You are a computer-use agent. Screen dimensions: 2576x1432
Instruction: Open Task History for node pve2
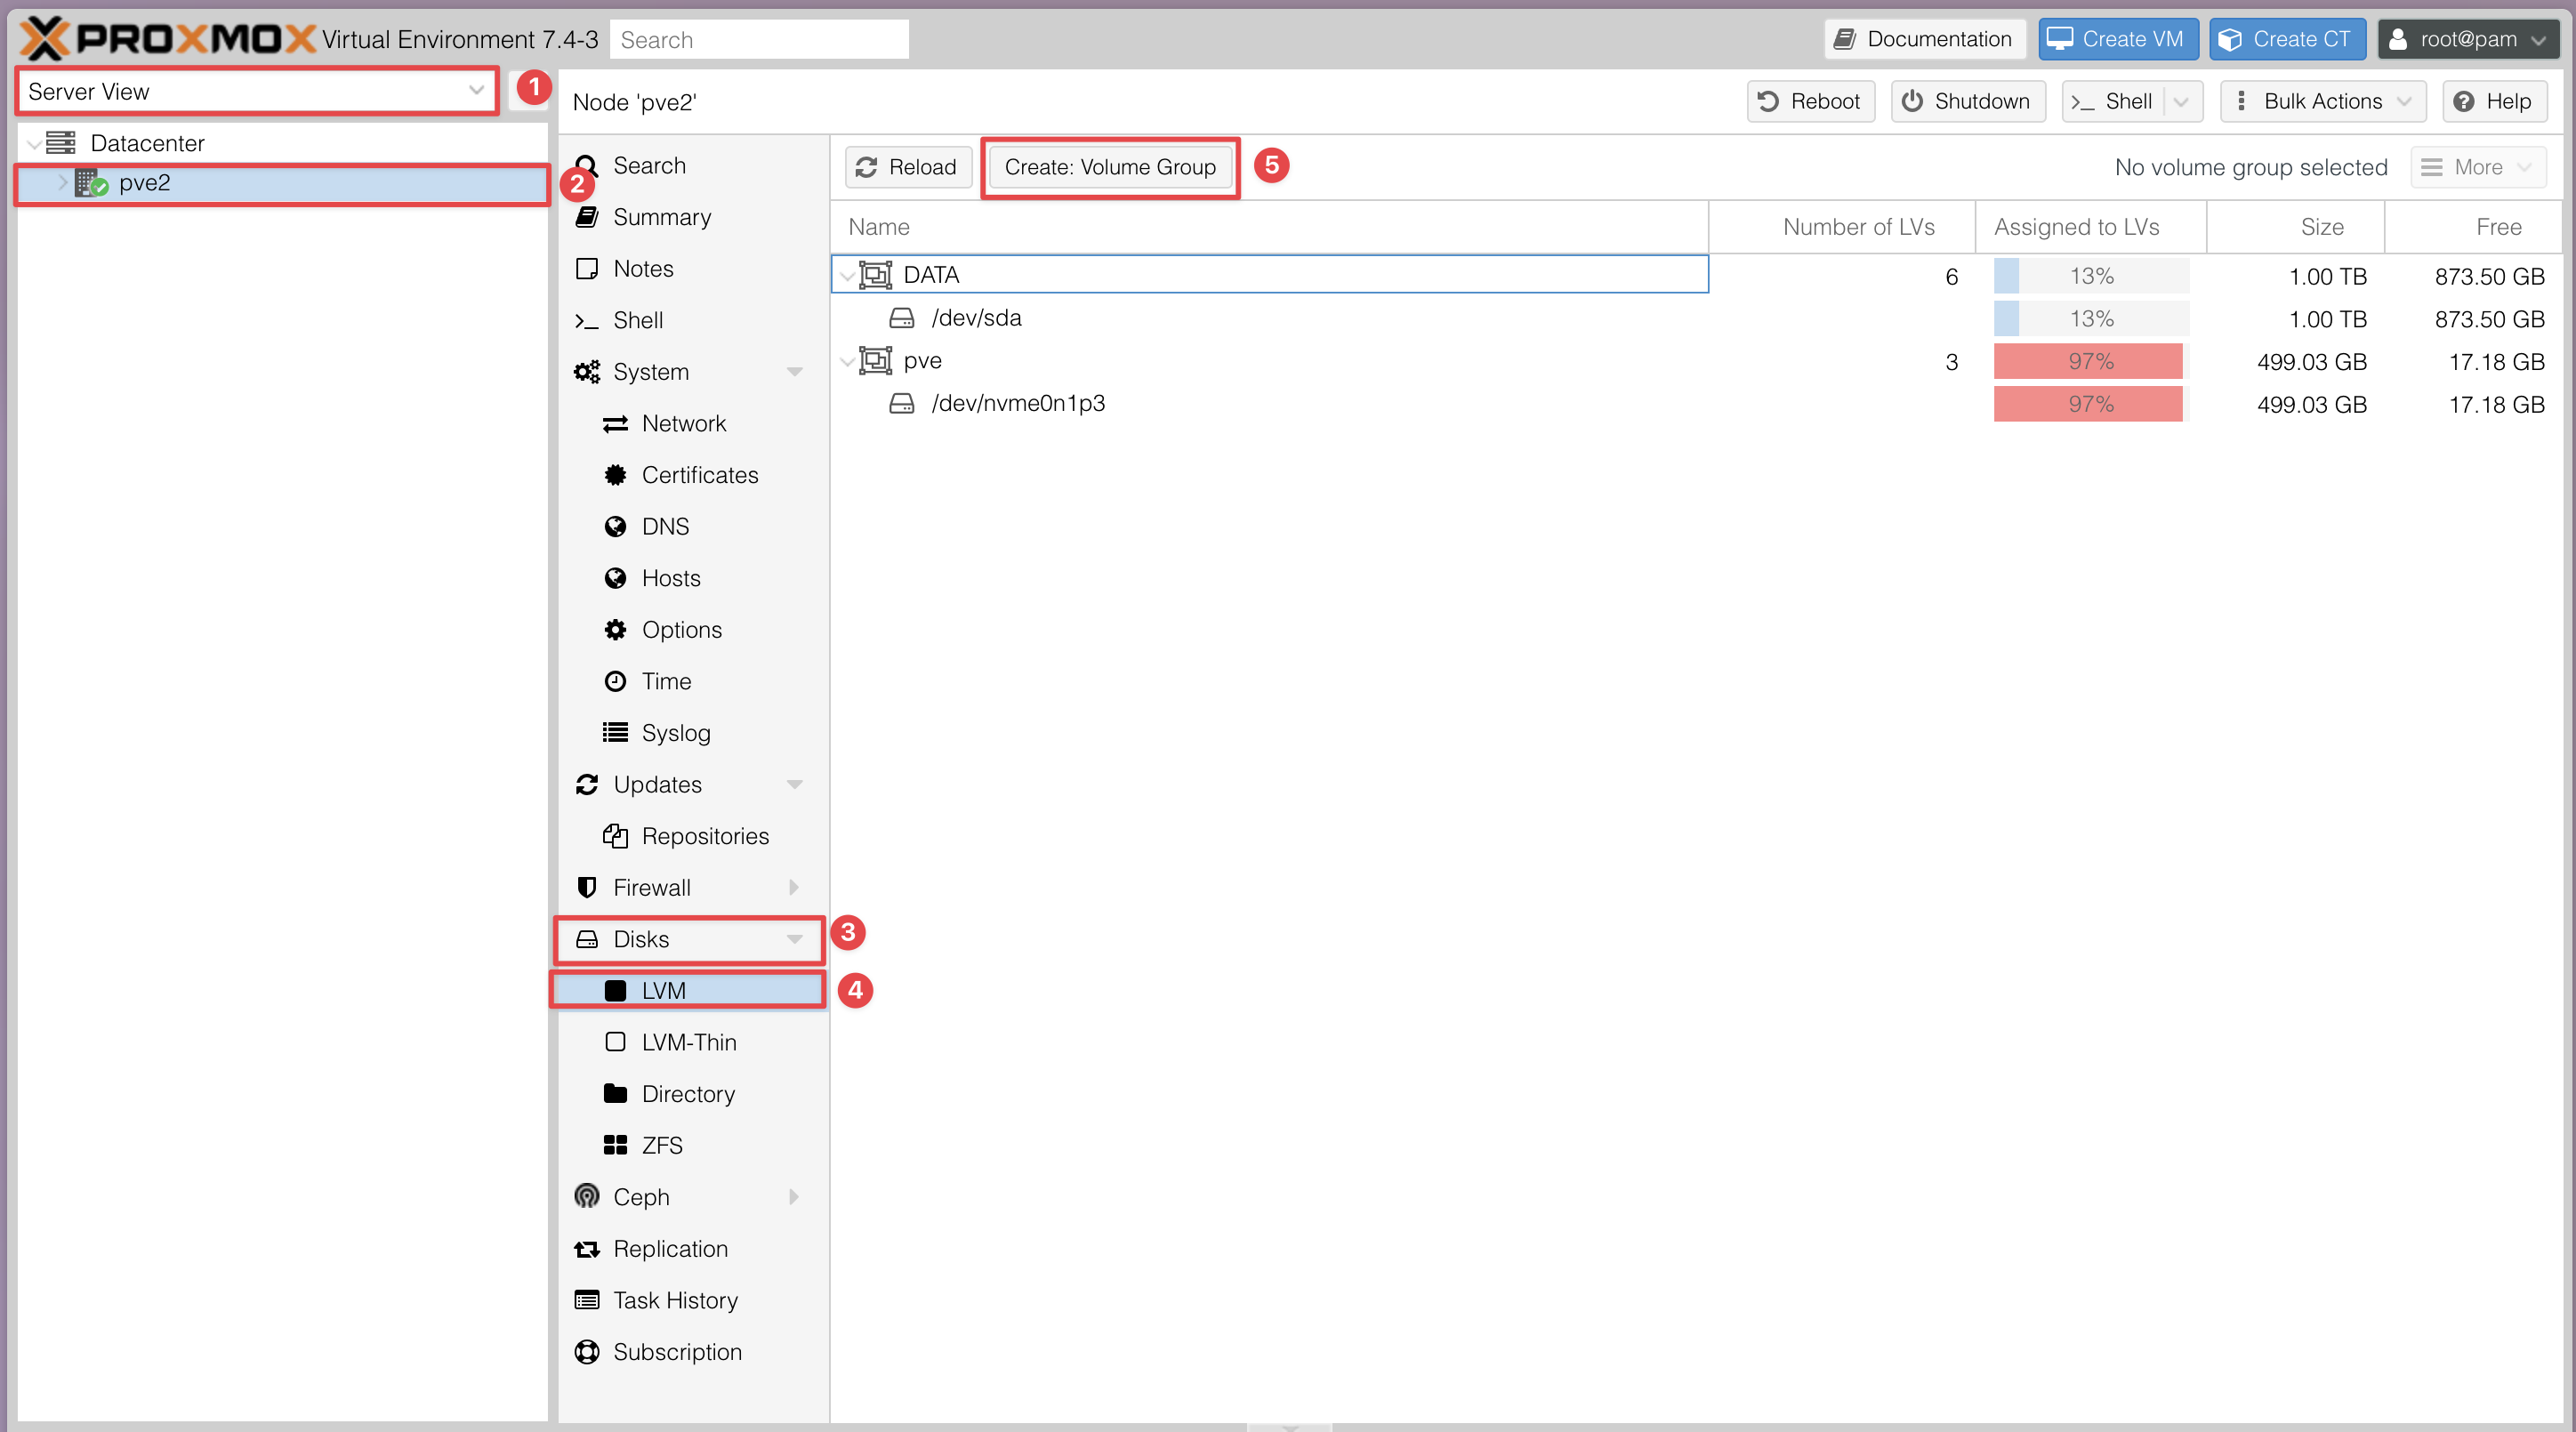[x=675, y=1300]
